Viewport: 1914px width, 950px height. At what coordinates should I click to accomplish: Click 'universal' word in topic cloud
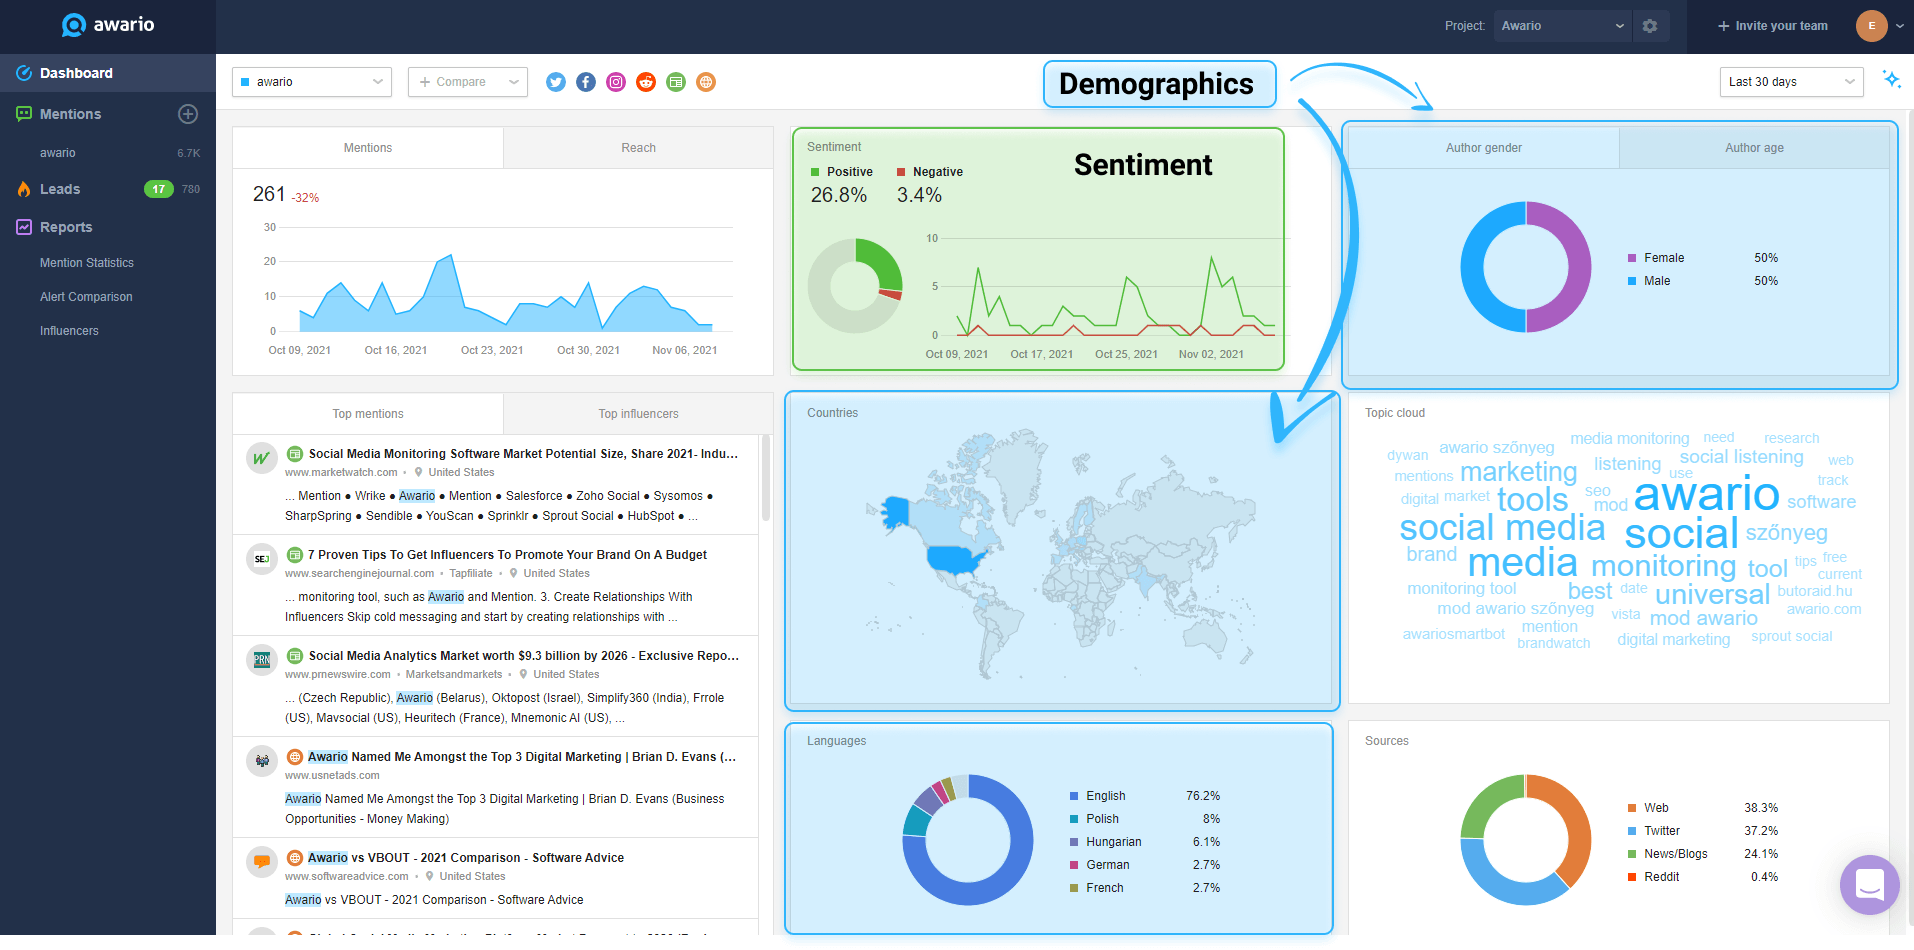point(1712,594)
